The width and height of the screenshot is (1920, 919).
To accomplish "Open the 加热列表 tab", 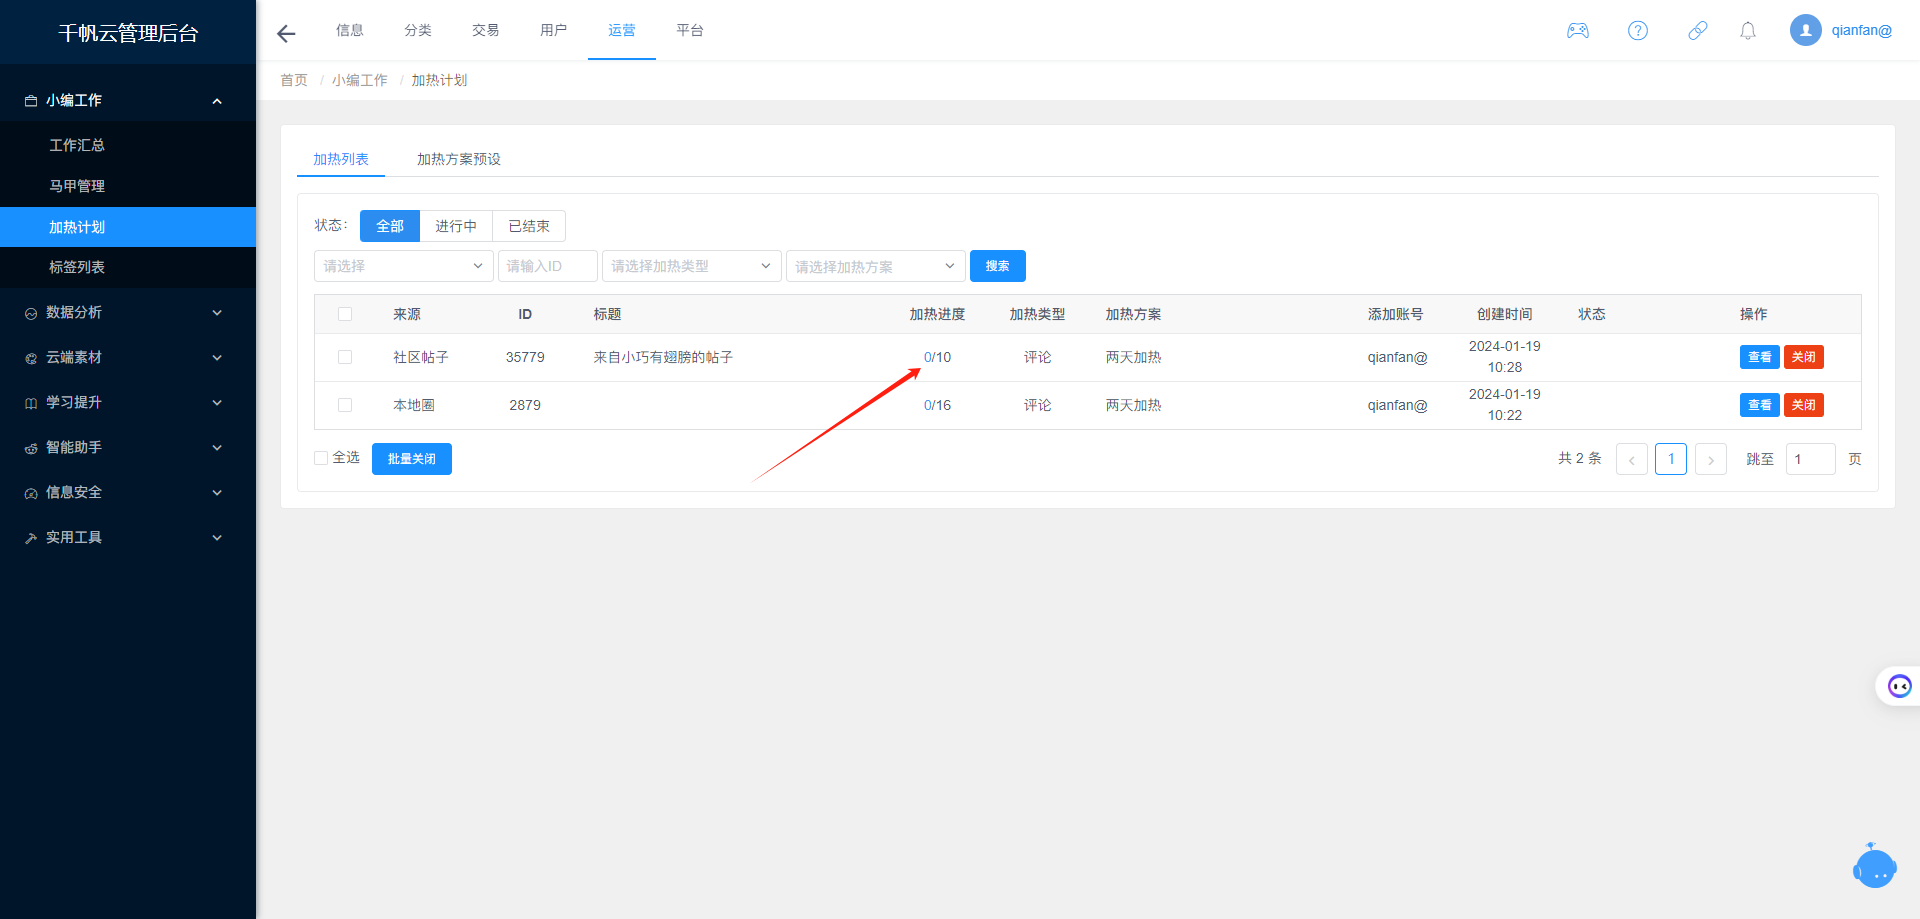I will click(x=341, y=159).
